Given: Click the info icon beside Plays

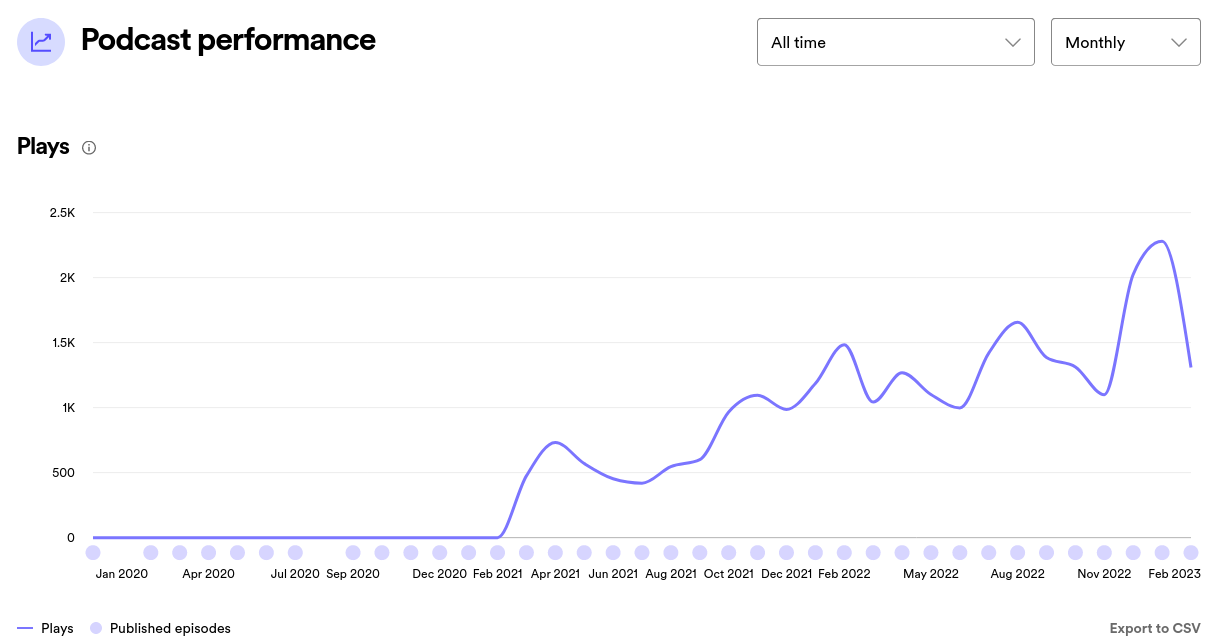Looking at the screenshot, I should click(89, 148).
